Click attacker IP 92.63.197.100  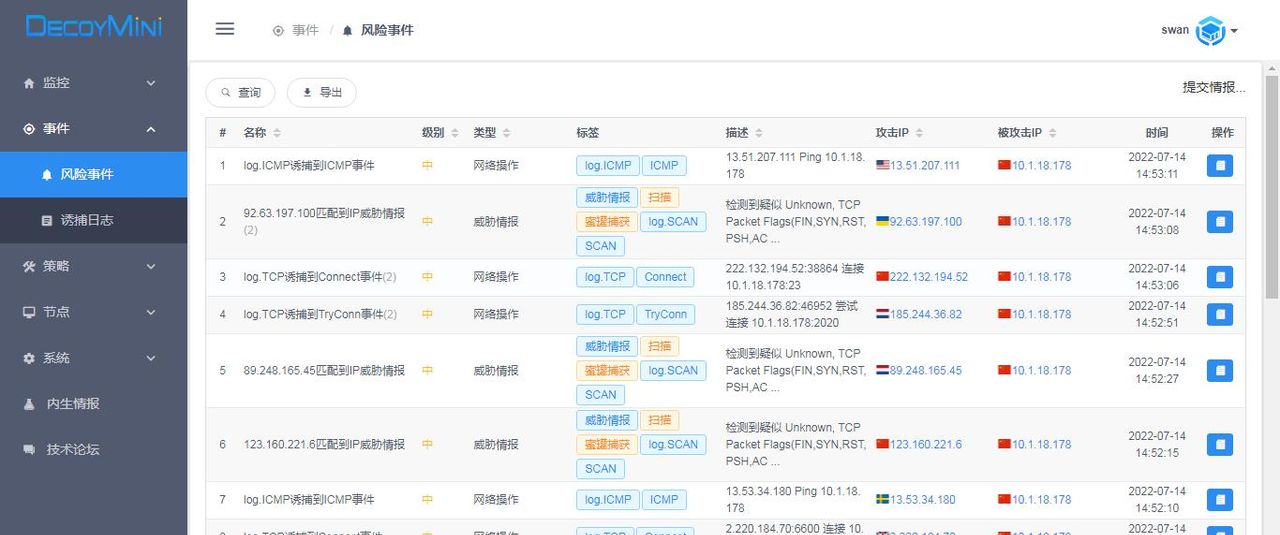point(926,222)
